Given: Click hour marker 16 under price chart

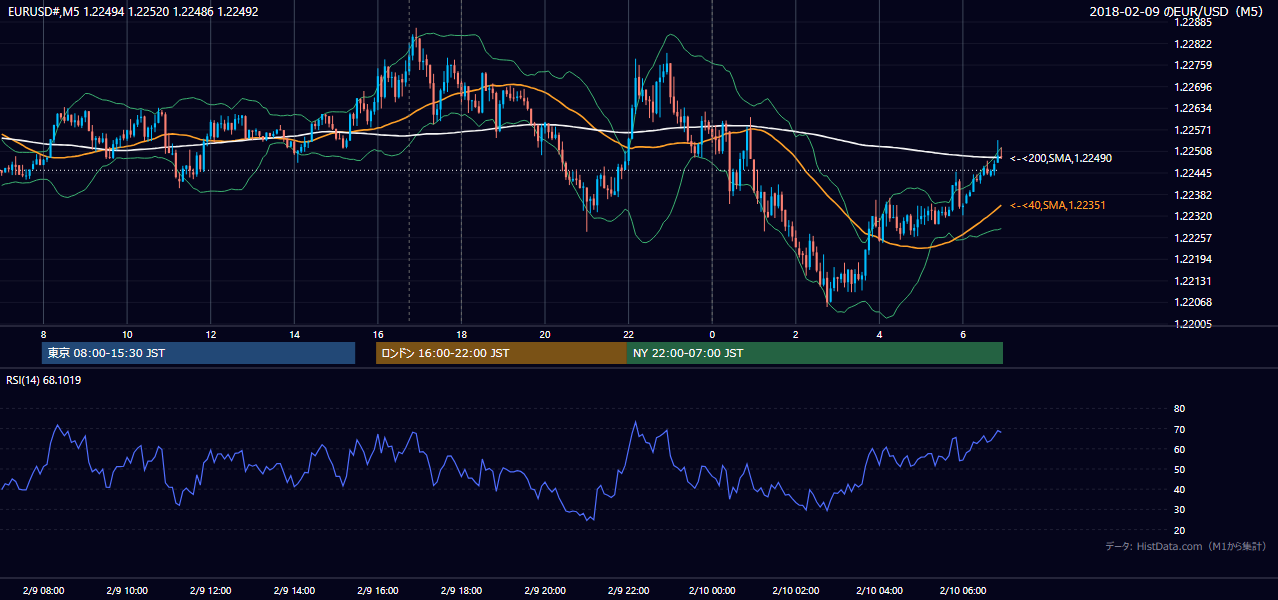Looking at the screenshot, I should coord(378,334).
